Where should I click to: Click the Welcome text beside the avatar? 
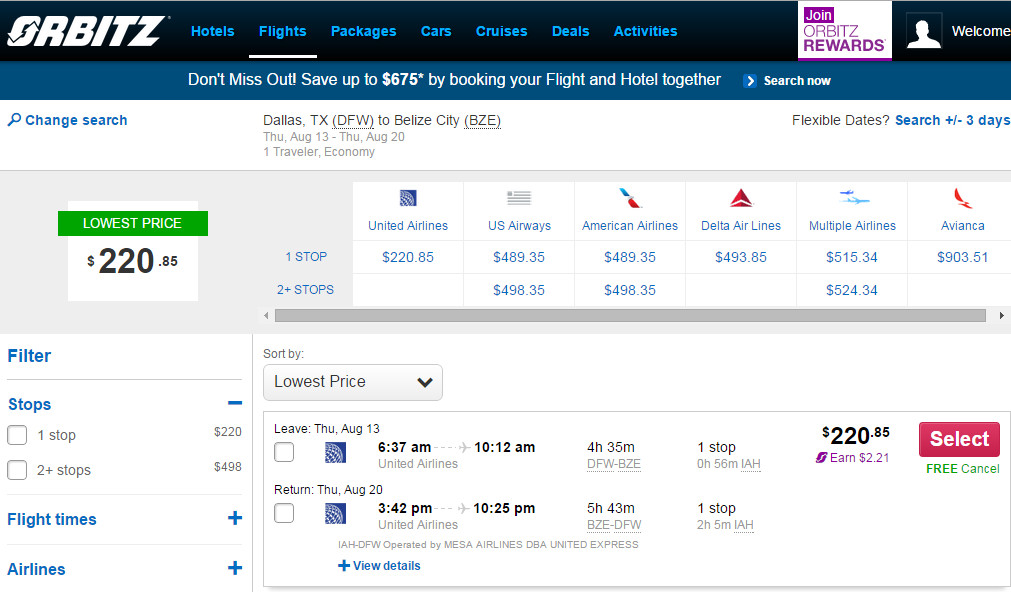coord(981,31)
